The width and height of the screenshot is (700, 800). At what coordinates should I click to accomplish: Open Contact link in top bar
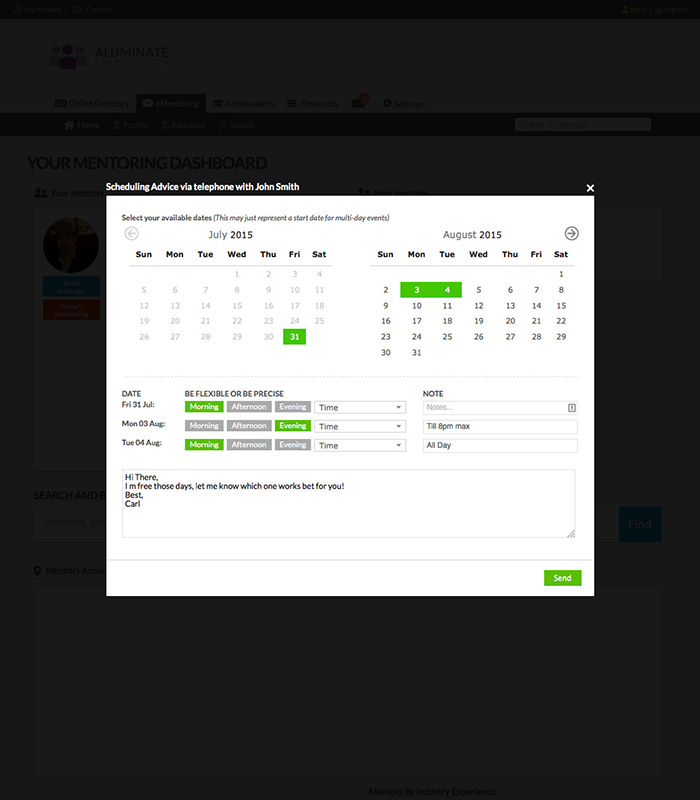92,9
